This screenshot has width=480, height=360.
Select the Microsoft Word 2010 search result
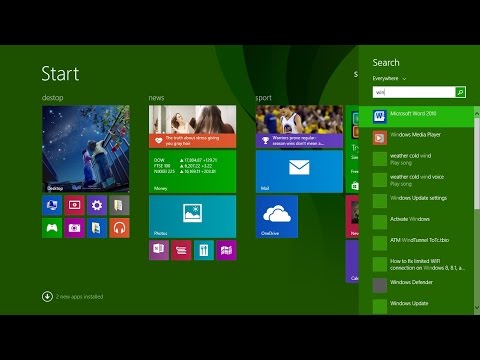(x=416, y=117)
